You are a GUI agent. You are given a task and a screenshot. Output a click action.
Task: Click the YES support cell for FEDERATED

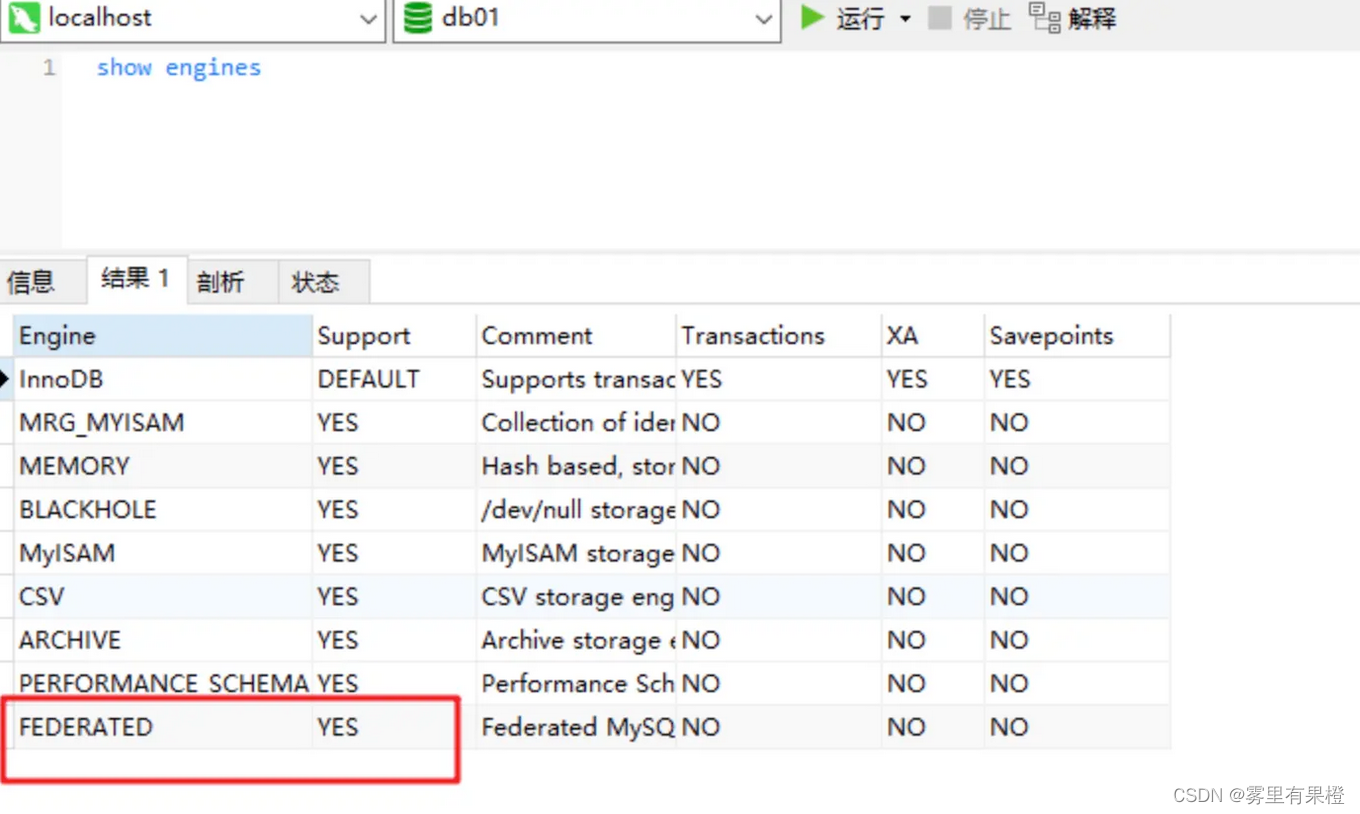(394, 727)
